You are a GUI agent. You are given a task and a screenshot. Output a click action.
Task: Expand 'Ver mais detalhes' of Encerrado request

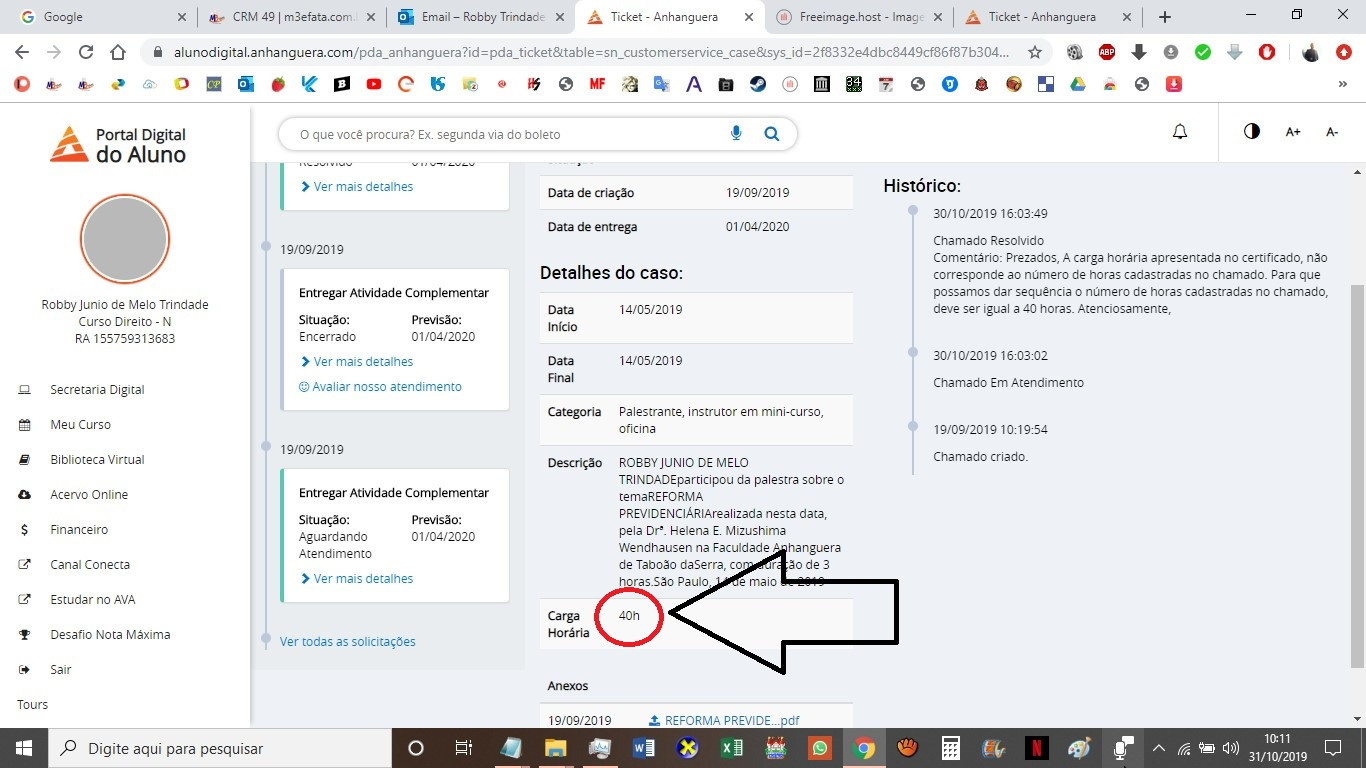click(x=356, y=362)
